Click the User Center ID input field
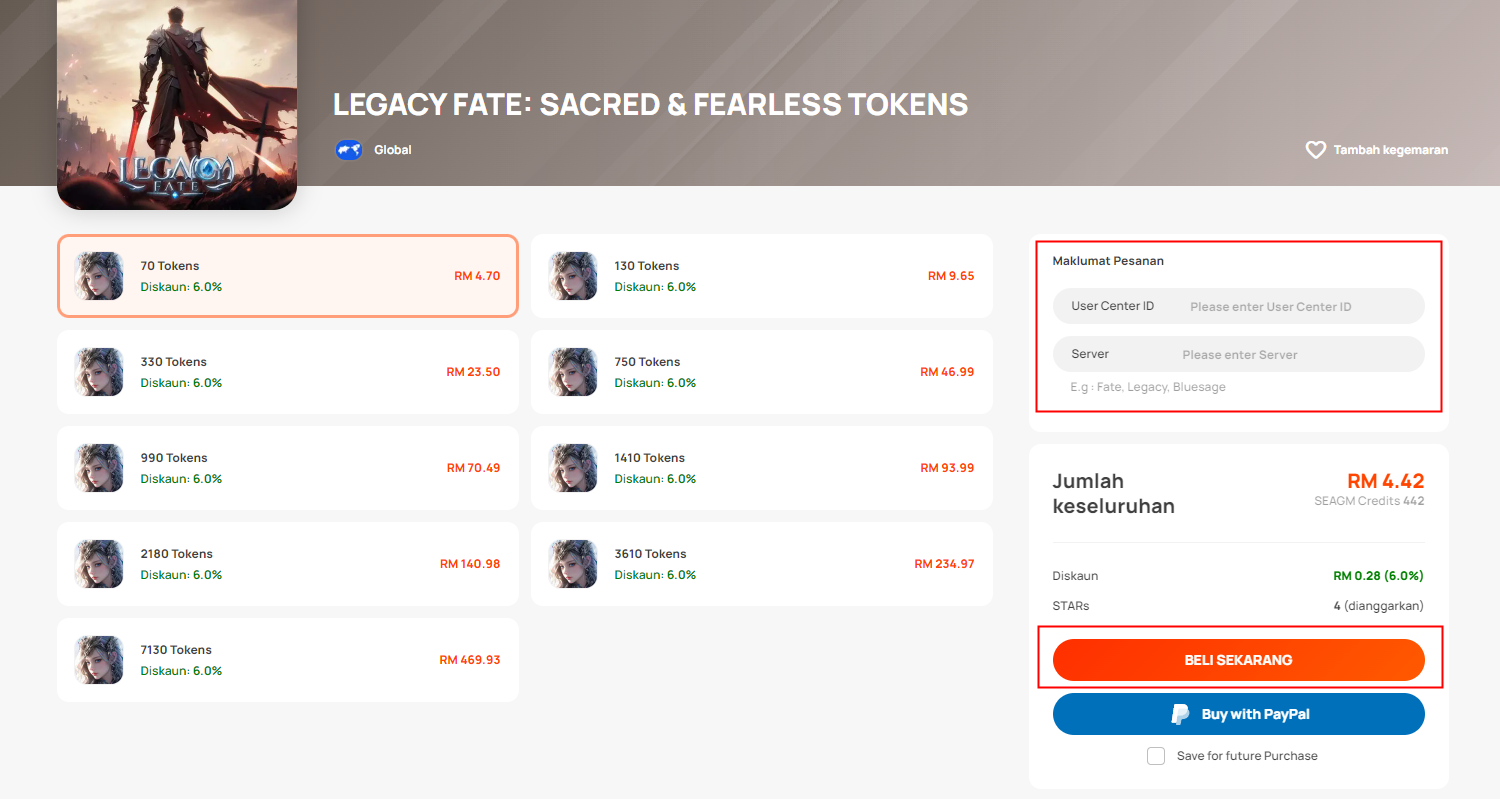Image resolution: width=1500 pixels, height=799 pixels. (1239, 306)
